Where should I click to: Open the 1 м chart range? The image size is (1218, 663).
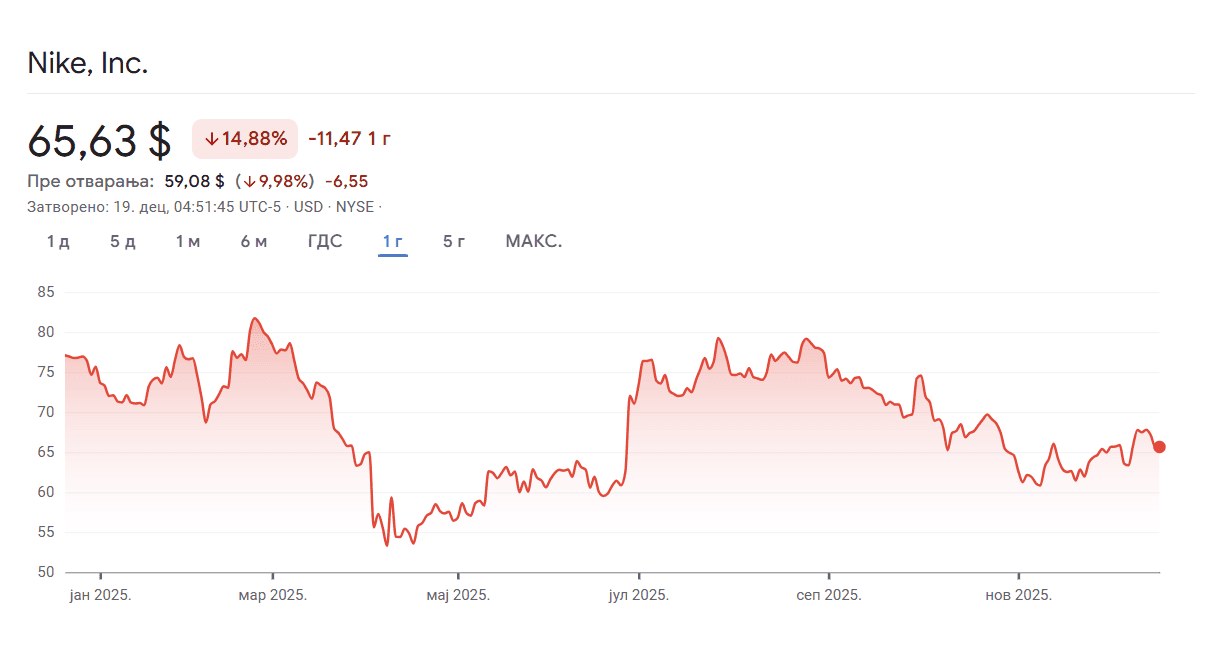point(188,242)
